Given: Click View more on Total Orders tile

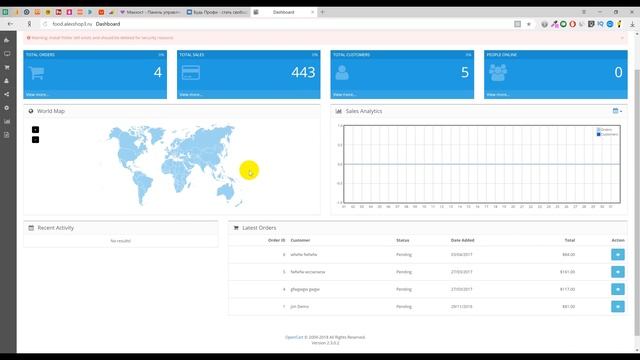Looking at the screenshot, I should coord(37,95).
